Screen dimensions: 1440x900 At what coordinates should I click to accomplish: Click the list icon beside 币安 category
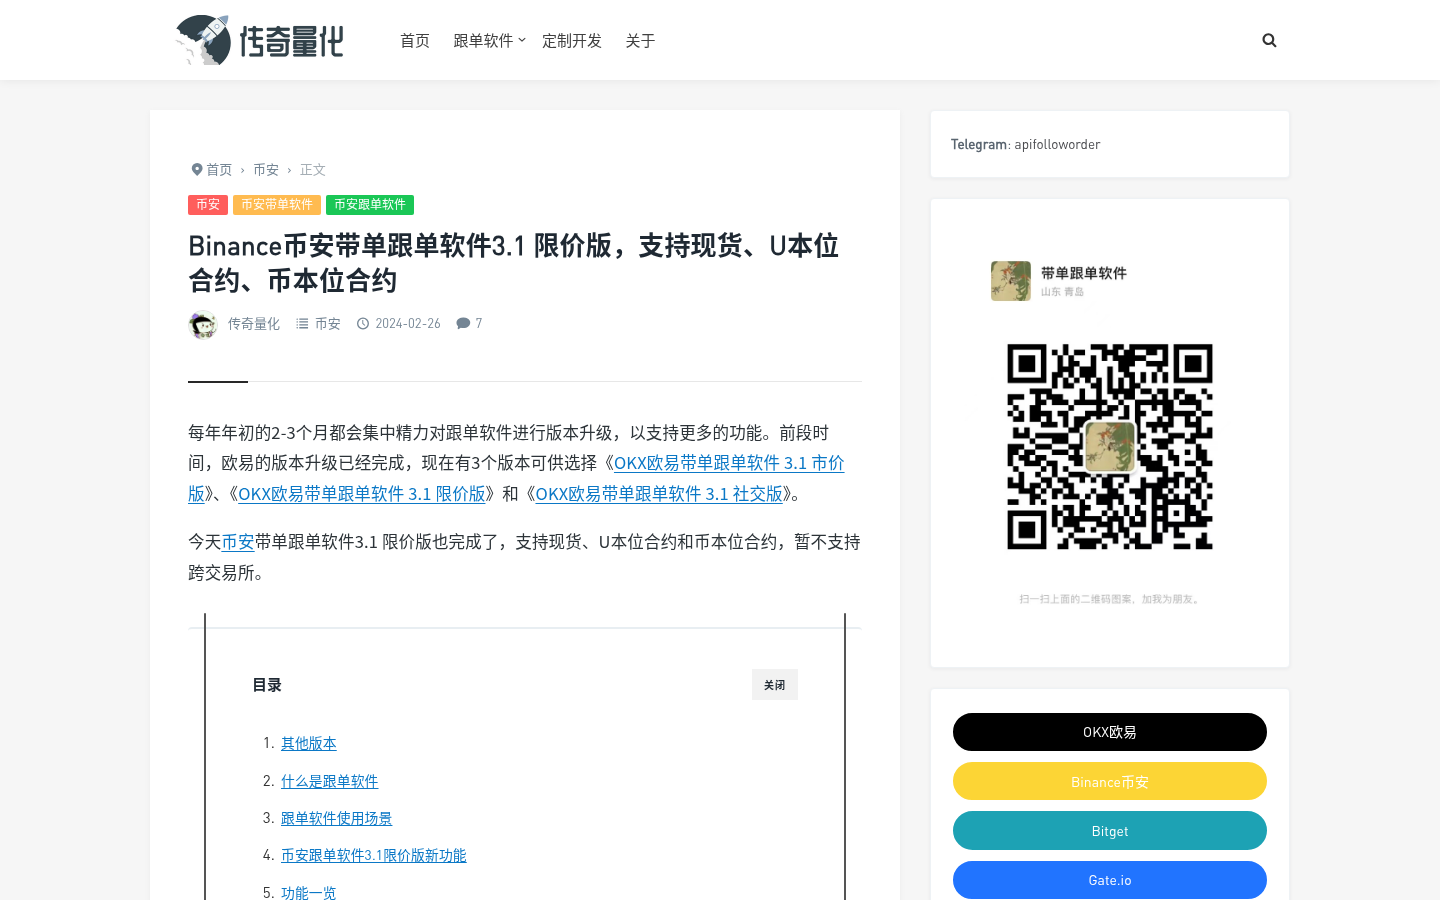(302, 323)
